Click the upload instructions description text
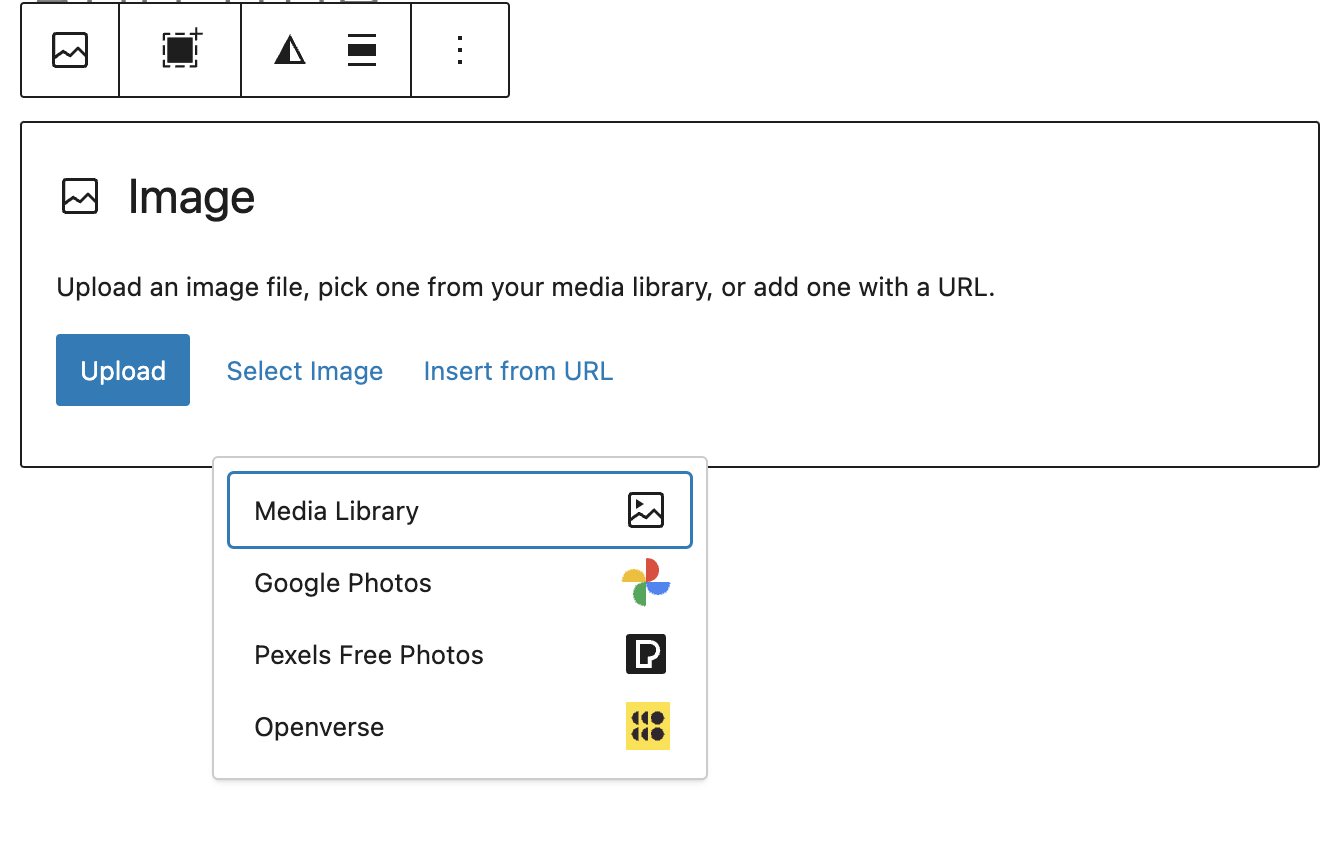The width and height of the screenshot is (1332, 860). coord(525,288)
